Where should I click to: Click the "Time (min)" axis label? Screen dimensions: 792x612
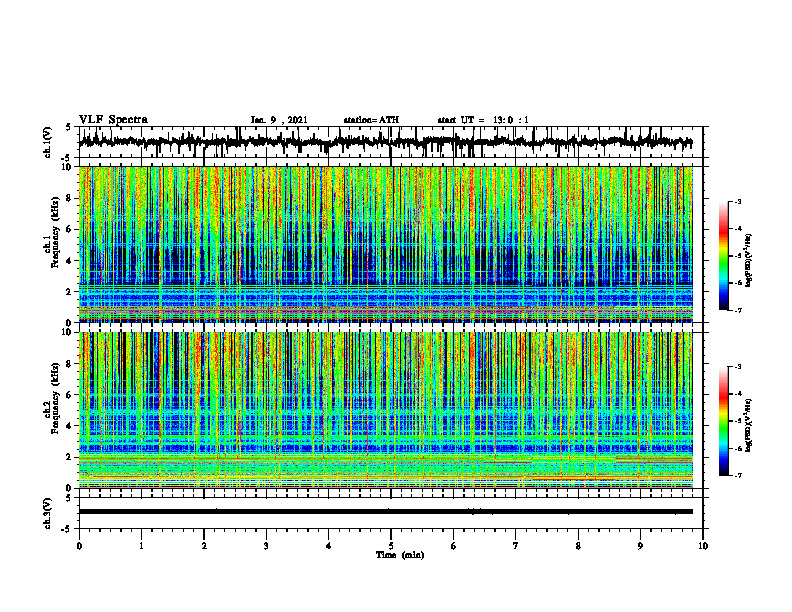[400, 555]
